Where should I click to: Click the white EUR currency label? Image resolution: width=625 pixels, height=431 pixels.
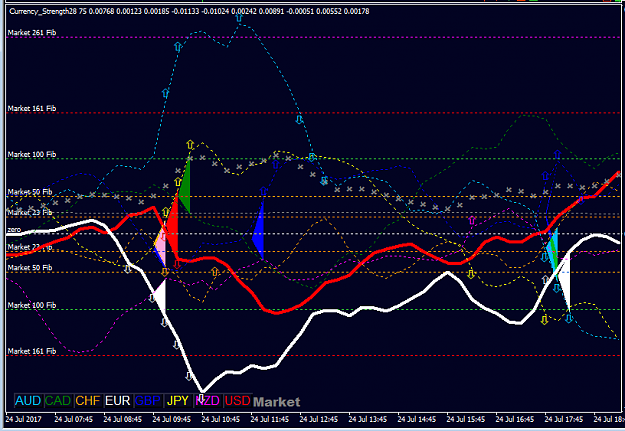tap(118, 400)
